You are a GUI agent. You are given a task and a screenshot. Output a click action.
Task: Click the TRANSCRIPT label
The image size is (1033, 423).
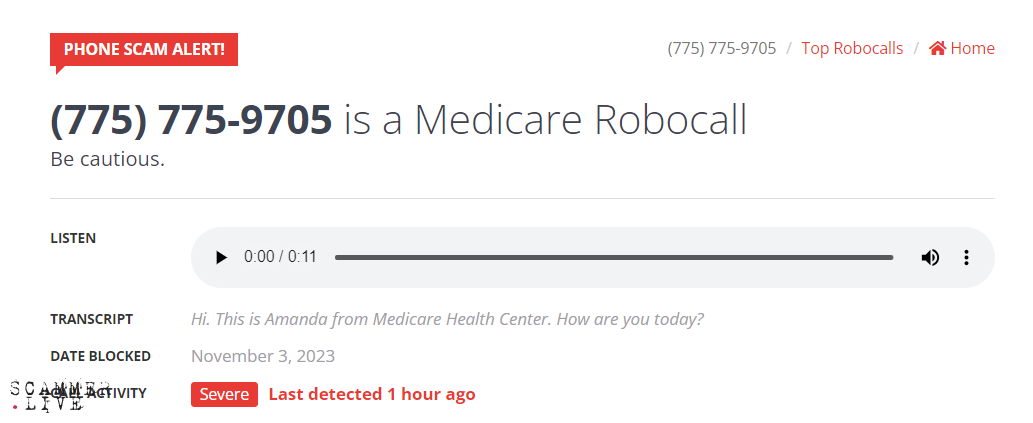[x=91, y=319]
